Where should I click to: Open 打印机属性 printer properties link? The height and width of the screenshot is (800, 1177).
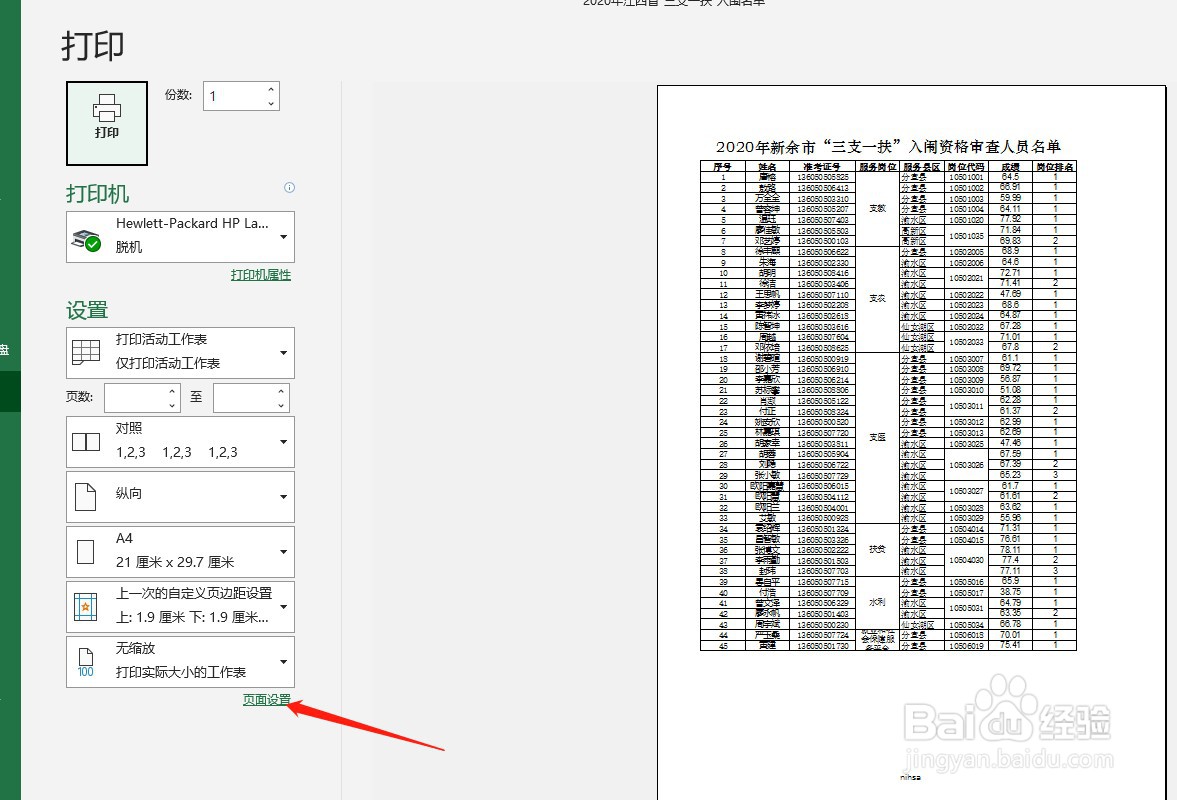coord(260,273)
